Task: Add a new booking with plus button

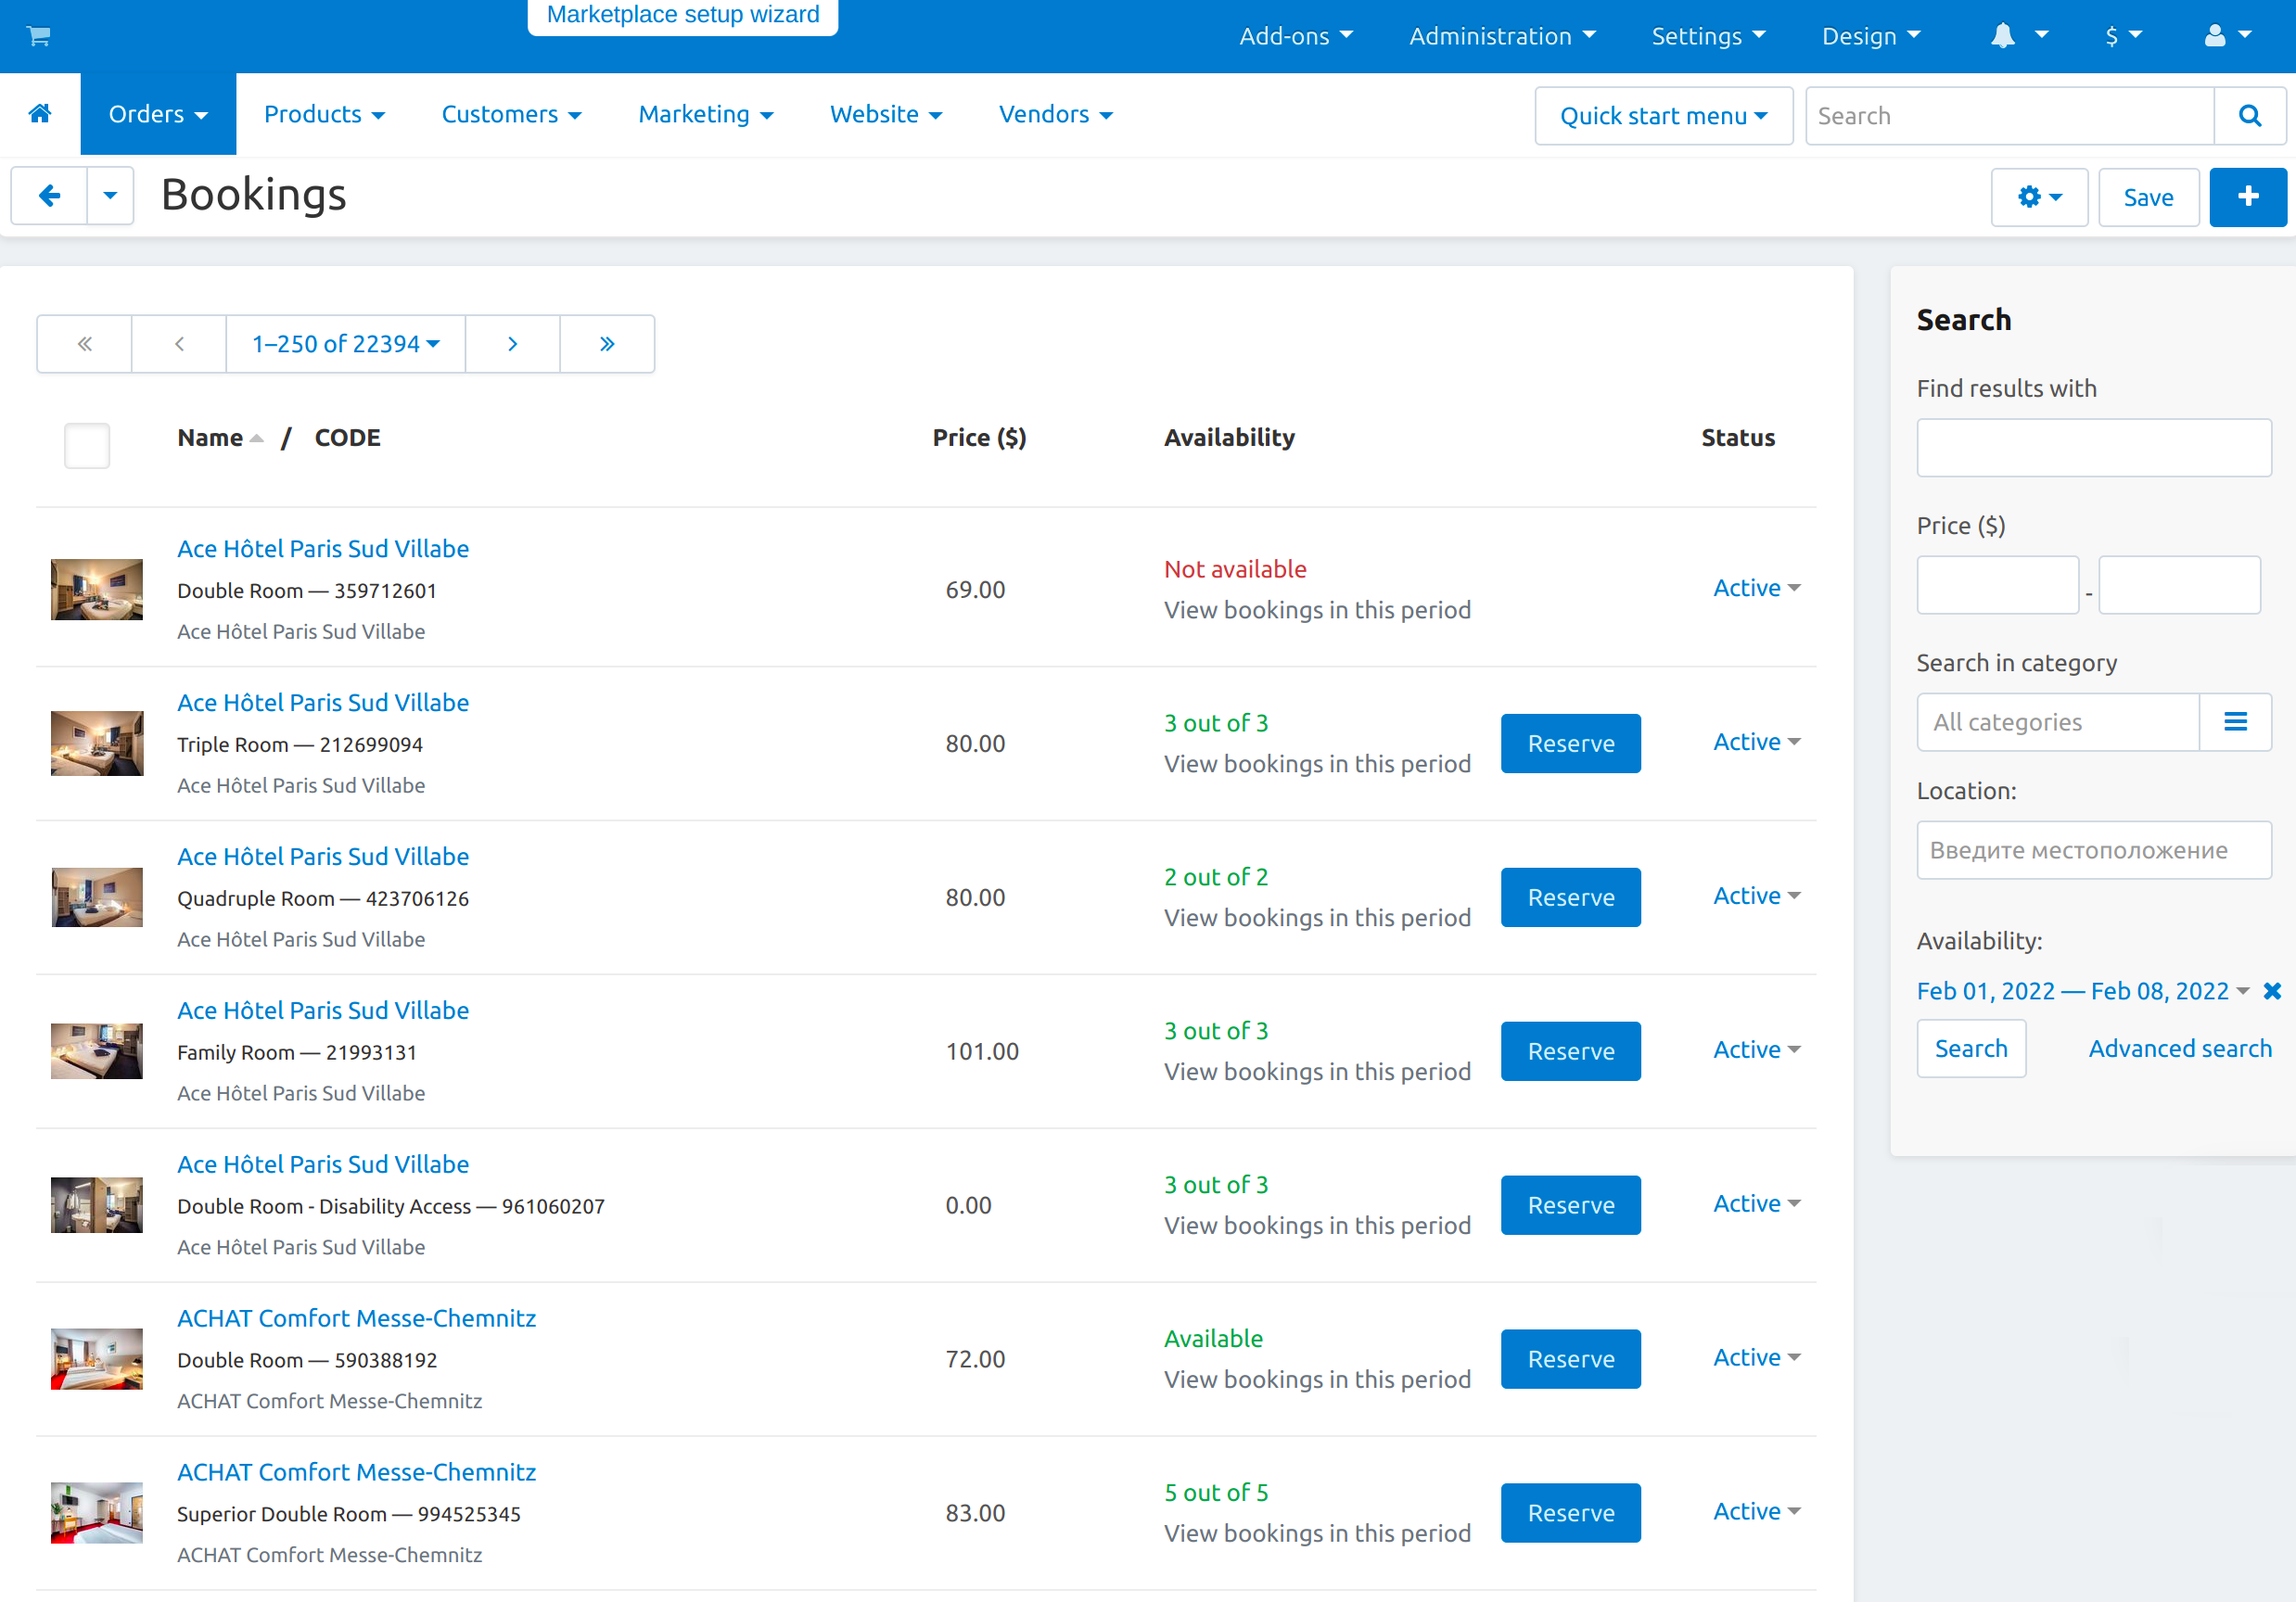Action: click(x=2247, y=197)
